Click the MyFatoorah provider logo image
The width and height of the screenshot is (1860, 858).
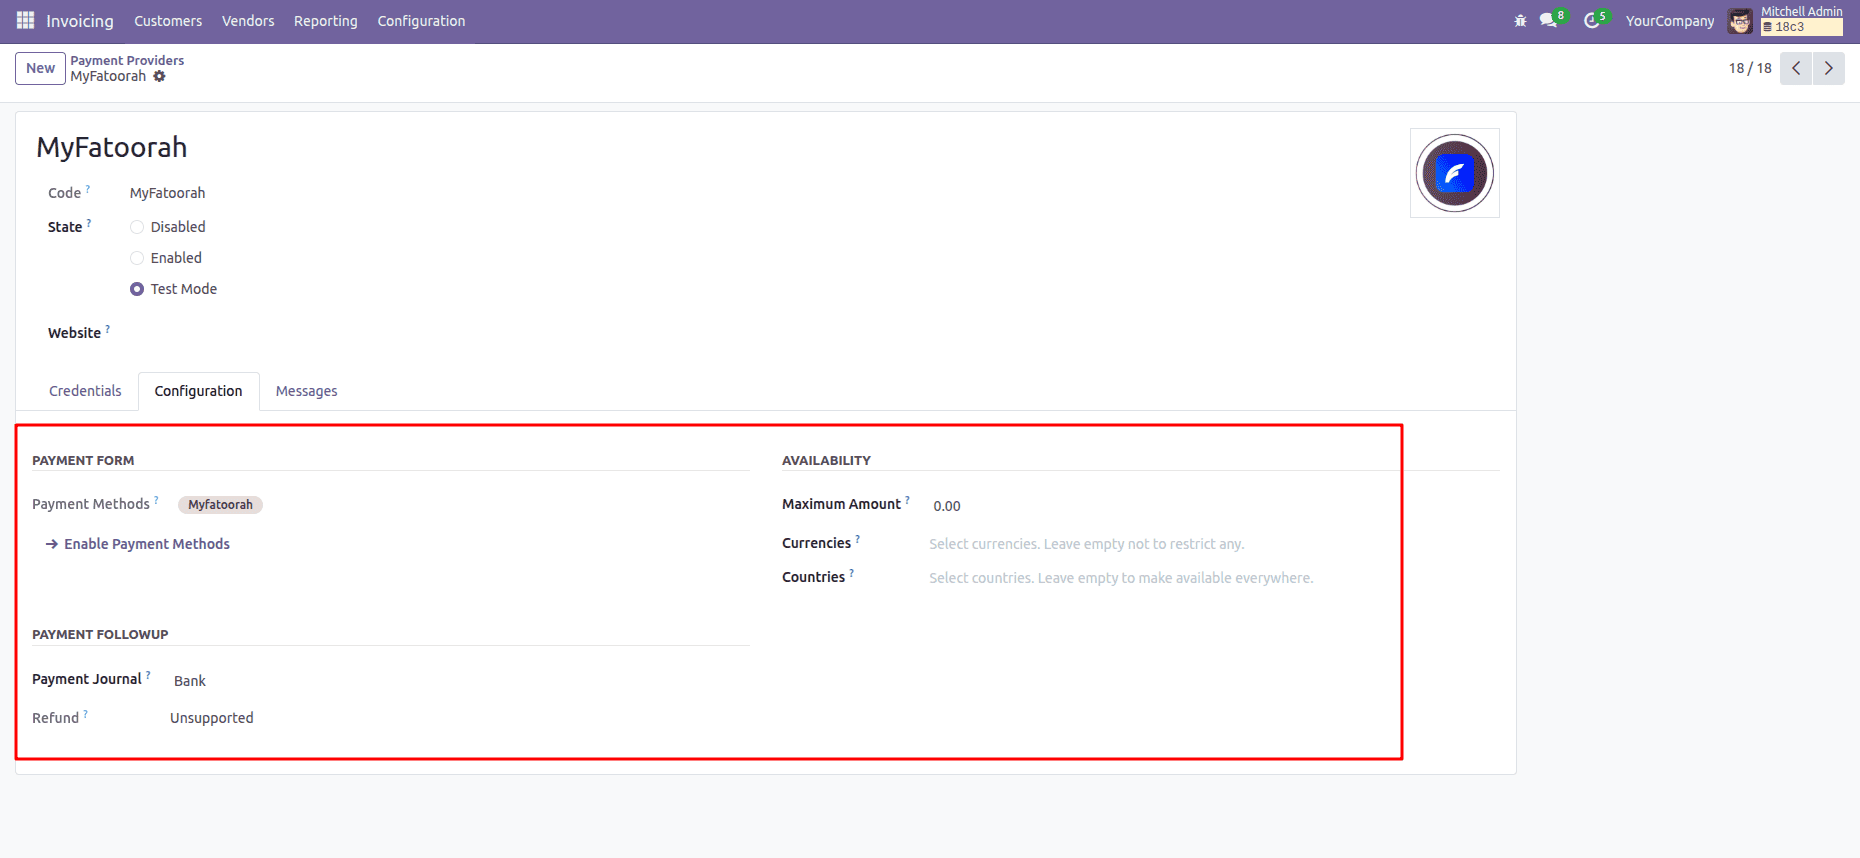1454,173
